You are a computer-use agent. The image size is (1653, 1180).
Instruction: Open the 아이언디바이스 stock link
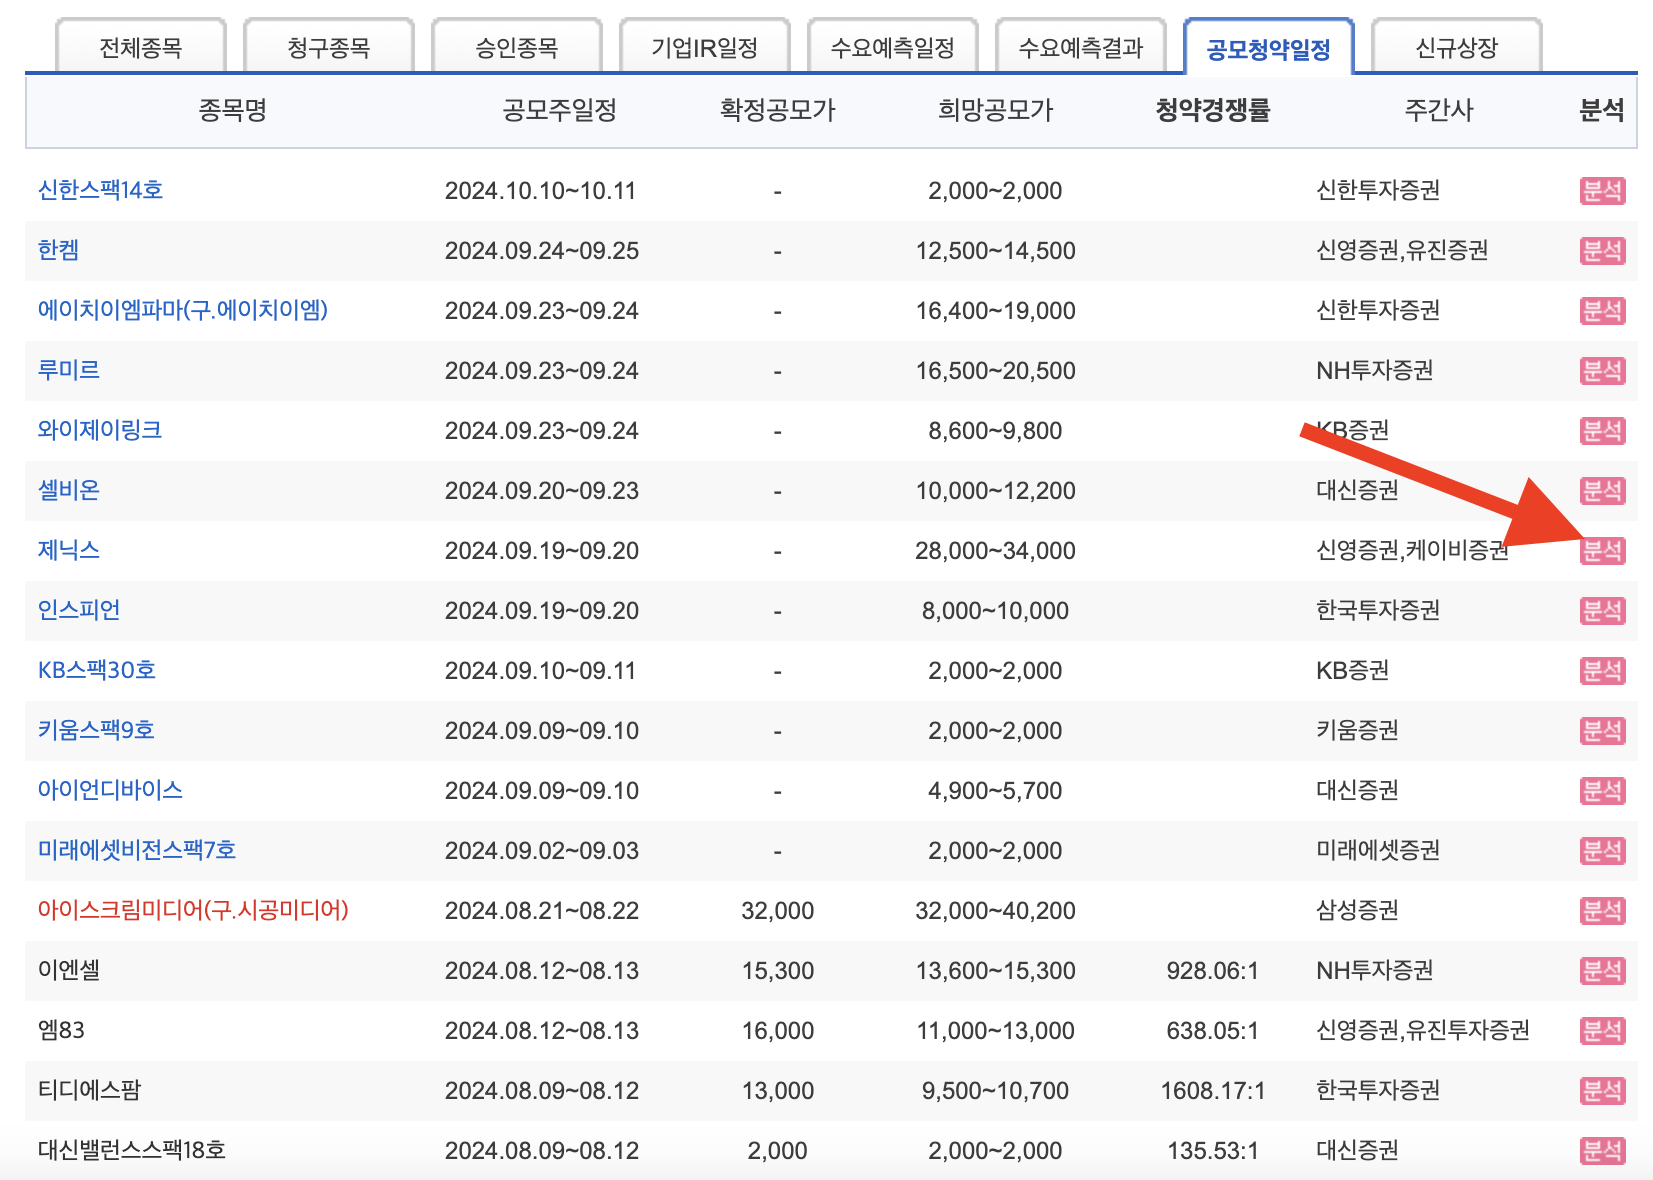[110, 790]
